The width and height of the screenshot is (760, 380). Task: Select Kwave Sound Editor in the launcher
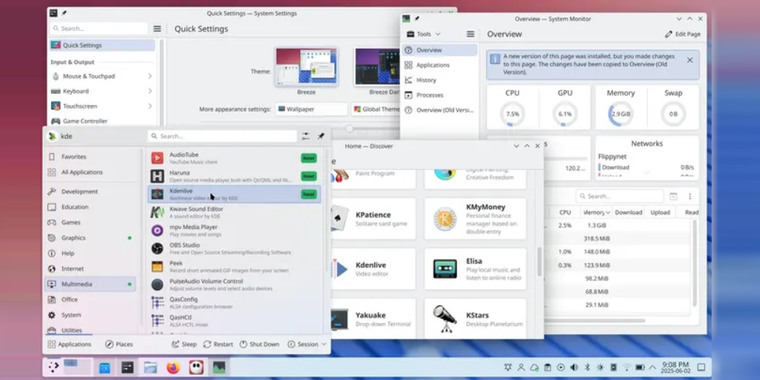point(234,212)
